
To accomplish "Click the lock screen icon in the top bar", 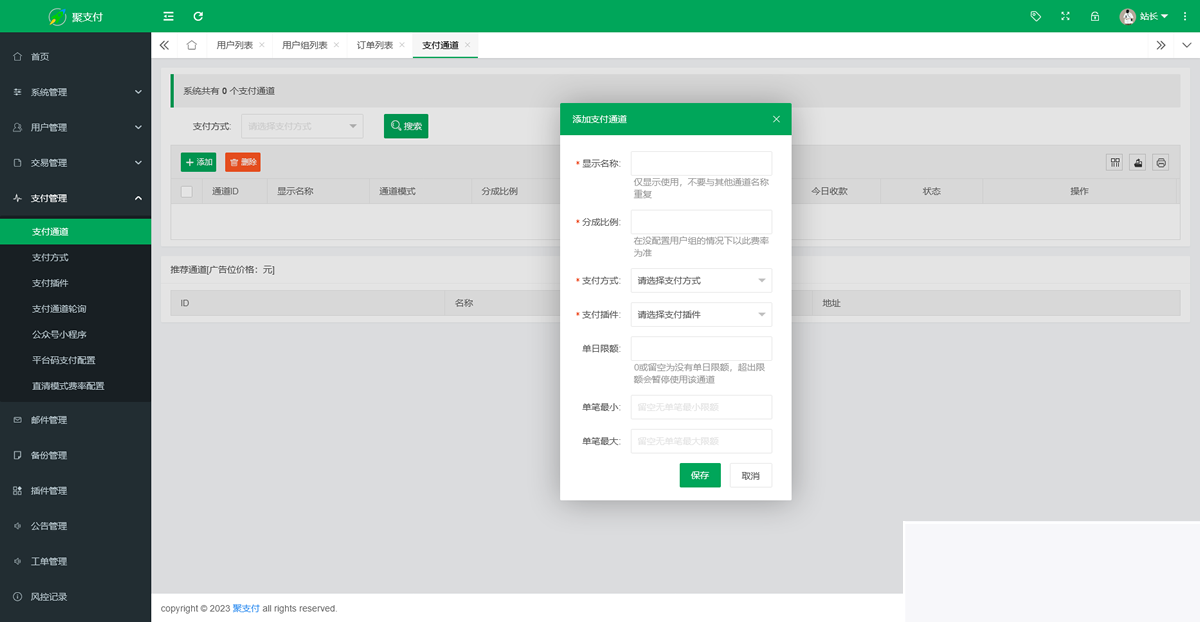I will [1095, 16].
